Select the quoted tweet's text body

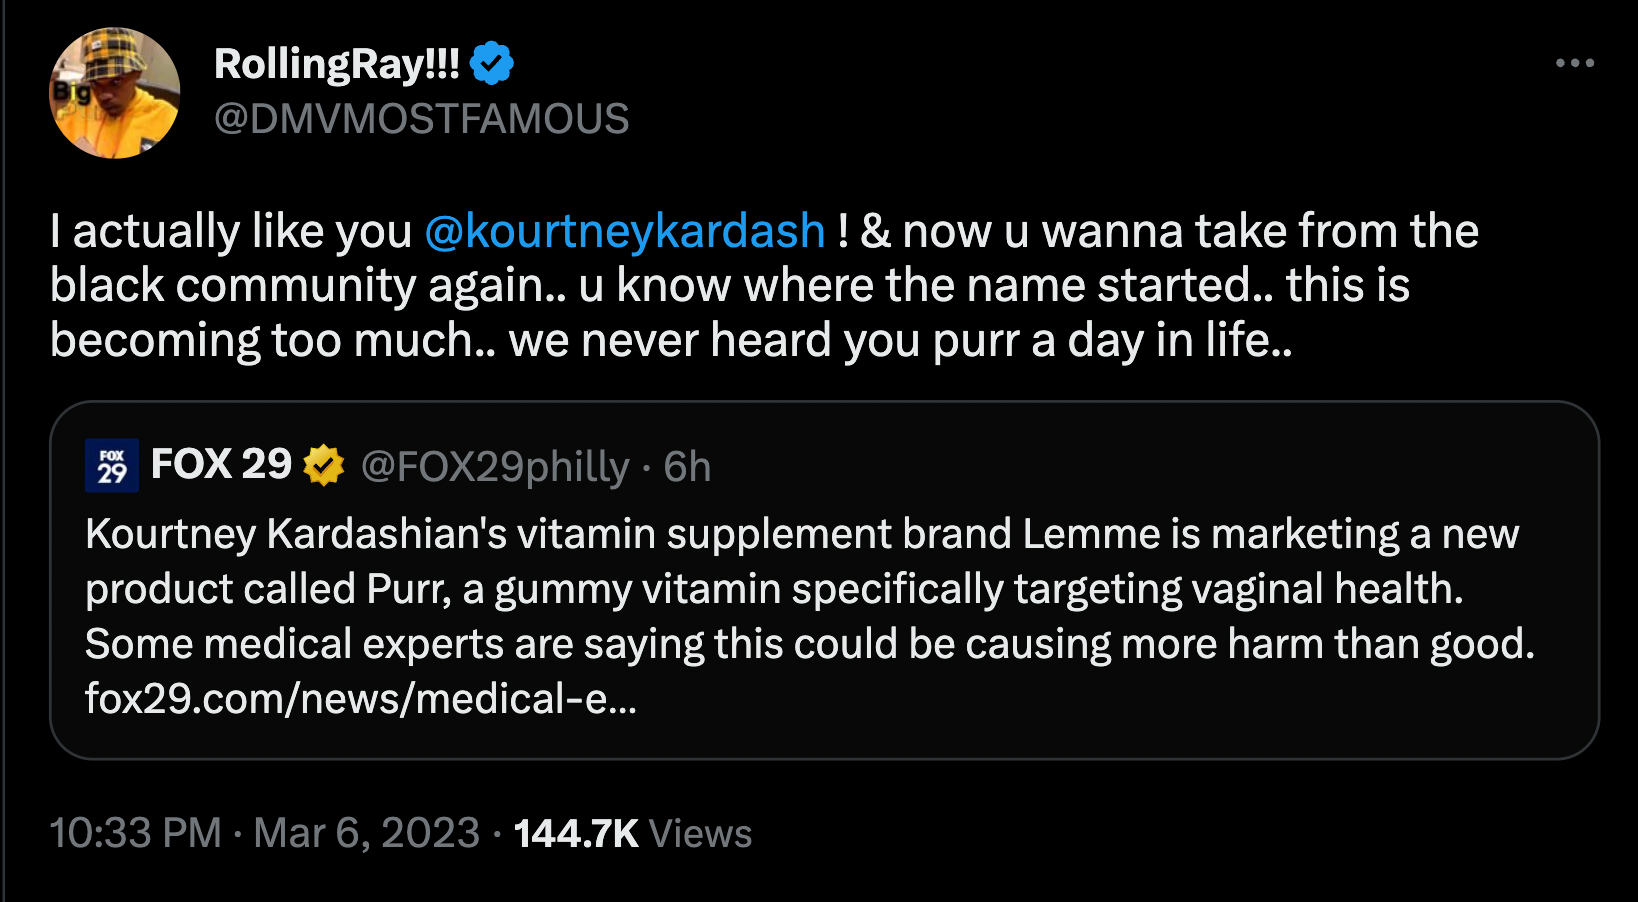point(800,588)
